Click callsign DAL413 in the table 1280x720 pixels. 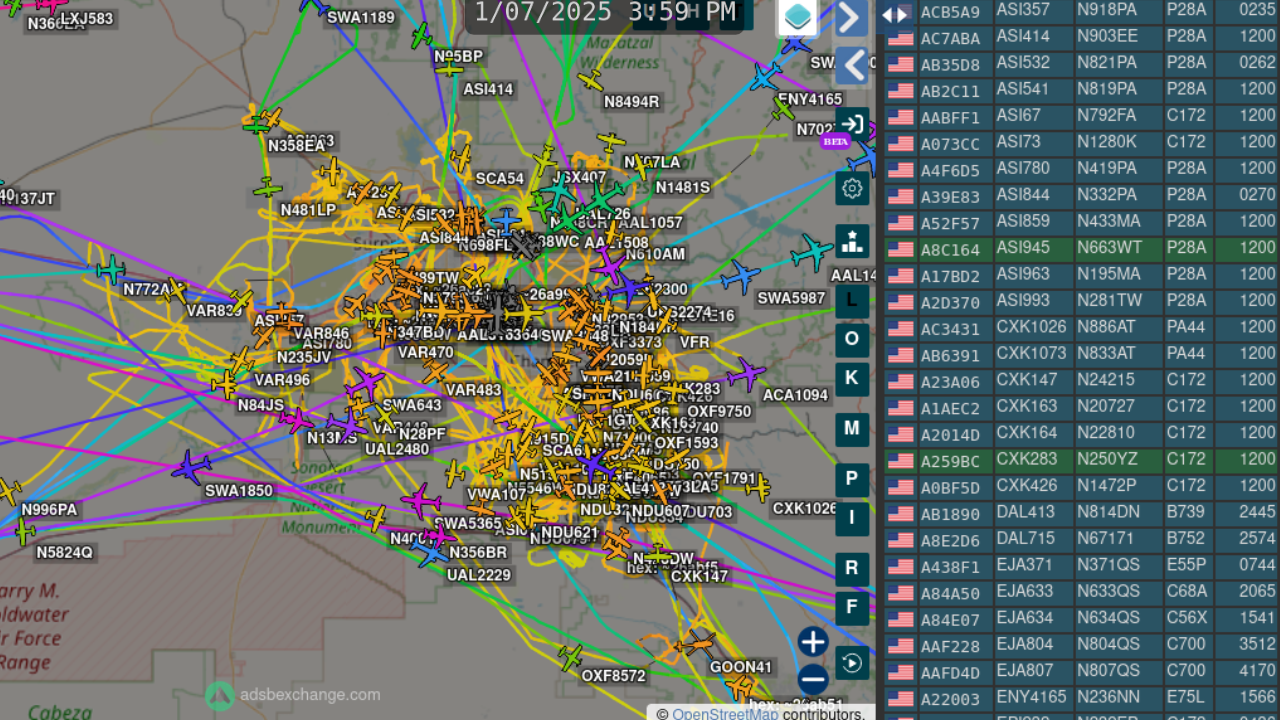click(x=1026, y=512)
